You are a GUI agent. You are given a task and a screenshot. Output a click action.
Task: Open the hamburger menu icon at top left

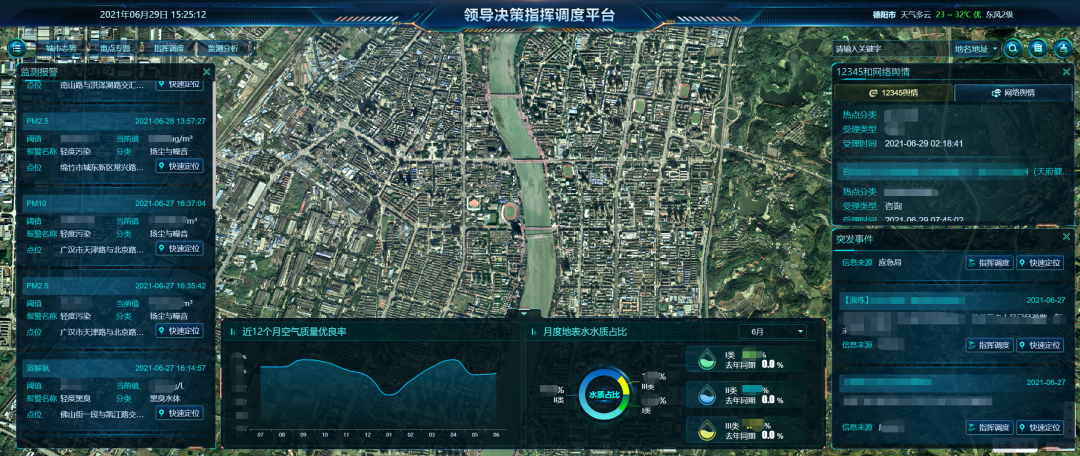click(17, 47)
